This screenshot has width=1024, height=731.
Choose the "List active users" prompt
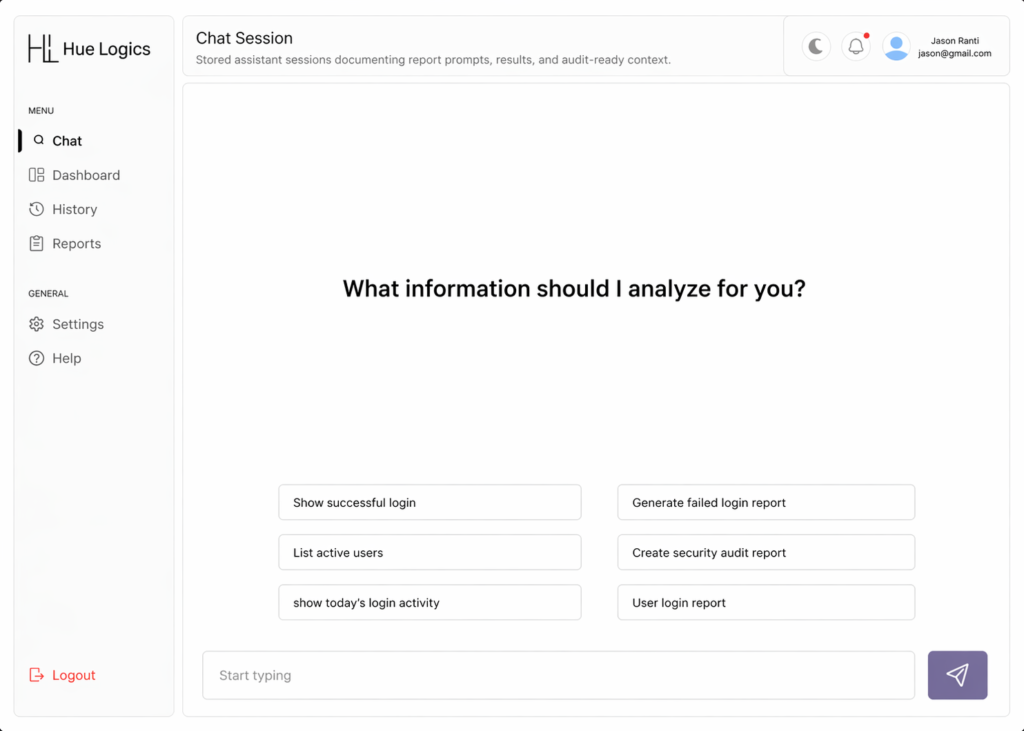coord(429,552)
